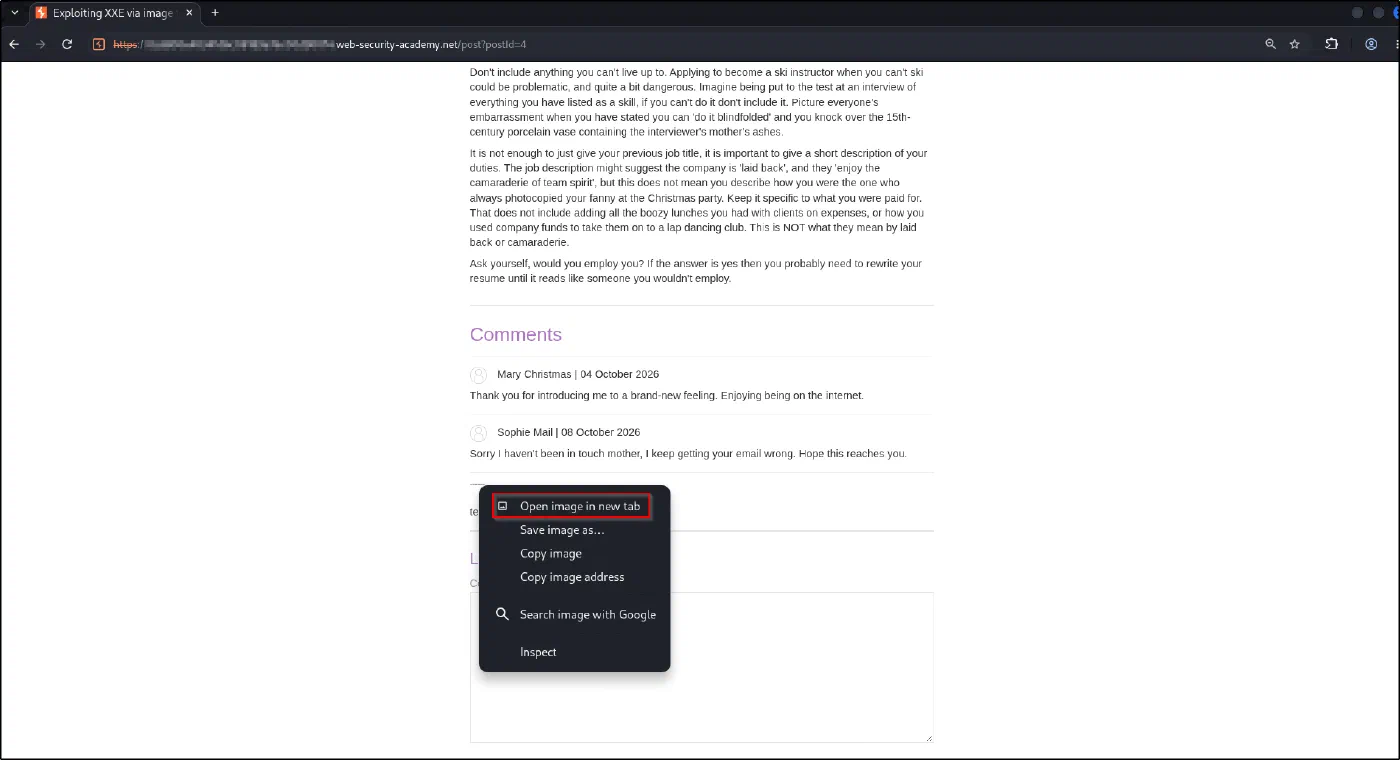1400x760 pixels.
Task: Reload the page with the refresh icon
Action: pyautogui.click(x=68, y=44)
